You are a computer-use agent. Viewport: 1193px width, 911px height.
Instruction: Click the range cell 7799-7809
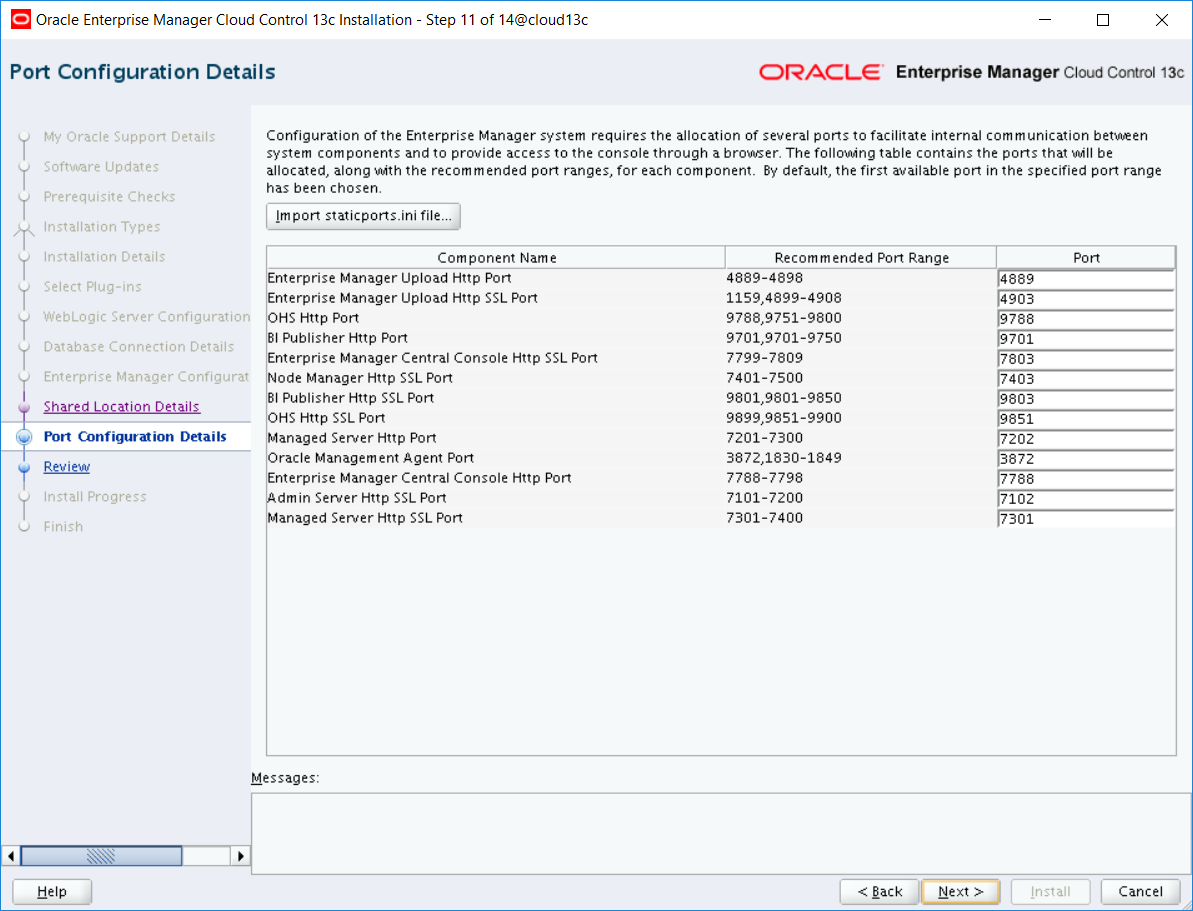[765, 358]
